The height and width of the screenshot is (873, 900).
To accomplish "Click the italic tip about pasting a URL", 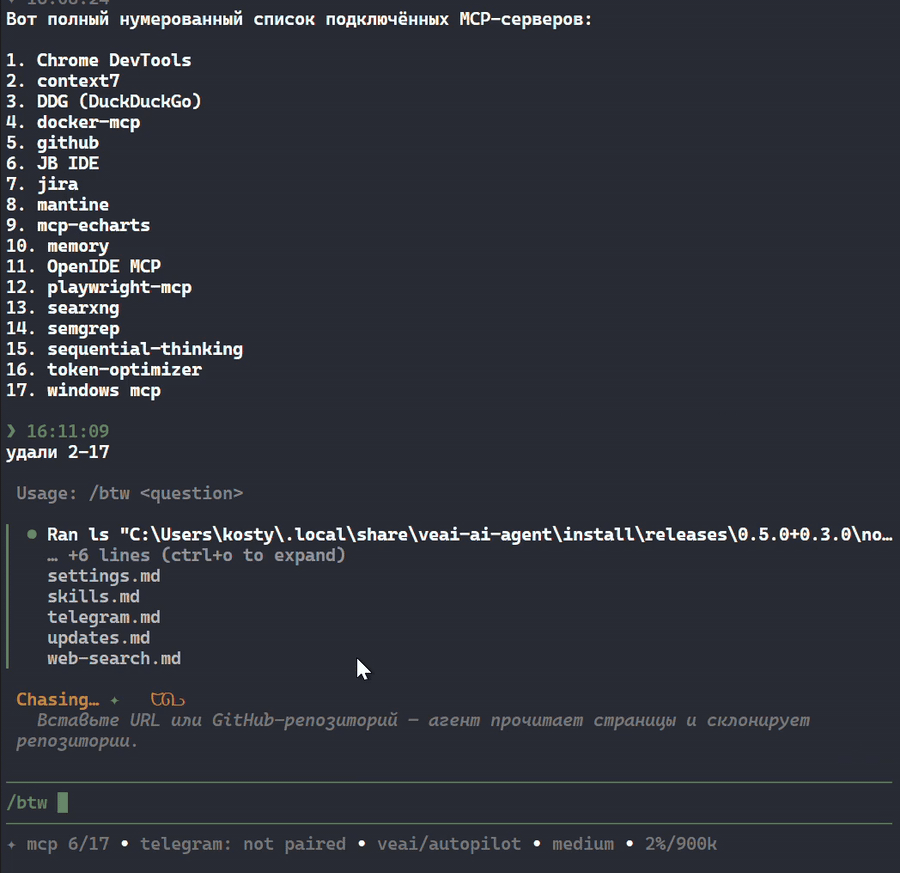I will (x=413, y=731).
